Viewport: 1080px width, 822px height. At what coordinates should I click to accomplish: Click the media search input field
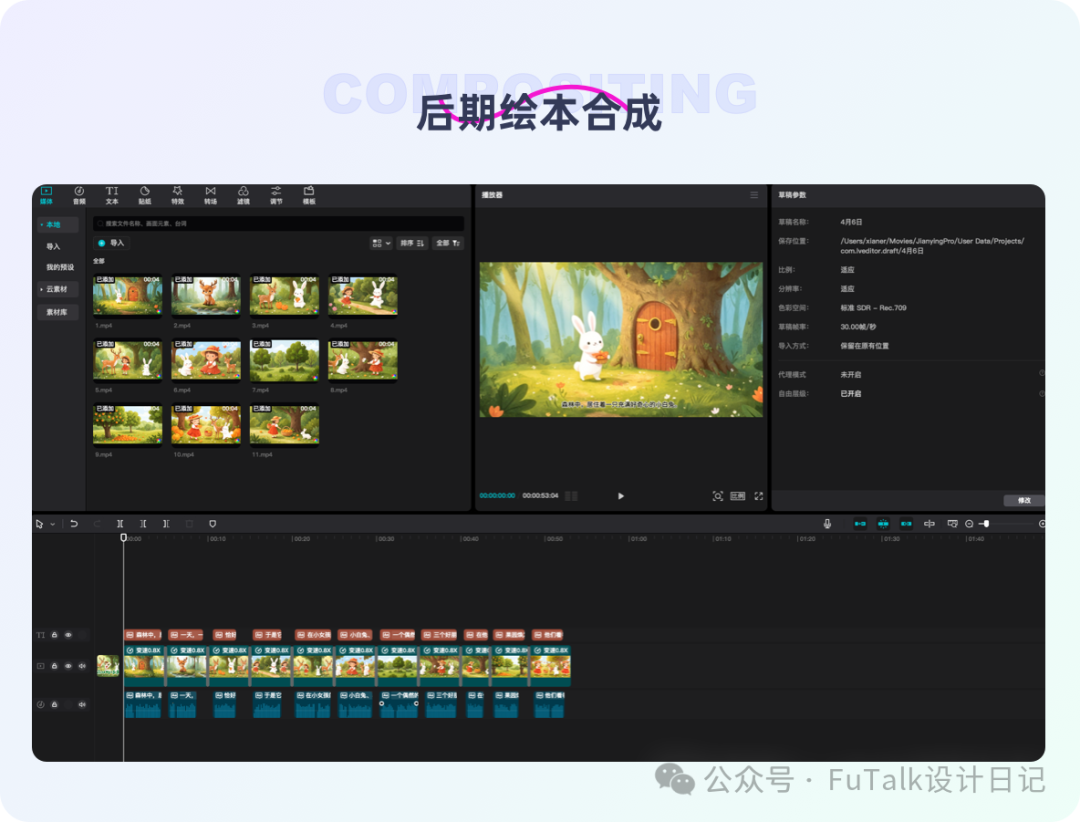tap(278, 223)
